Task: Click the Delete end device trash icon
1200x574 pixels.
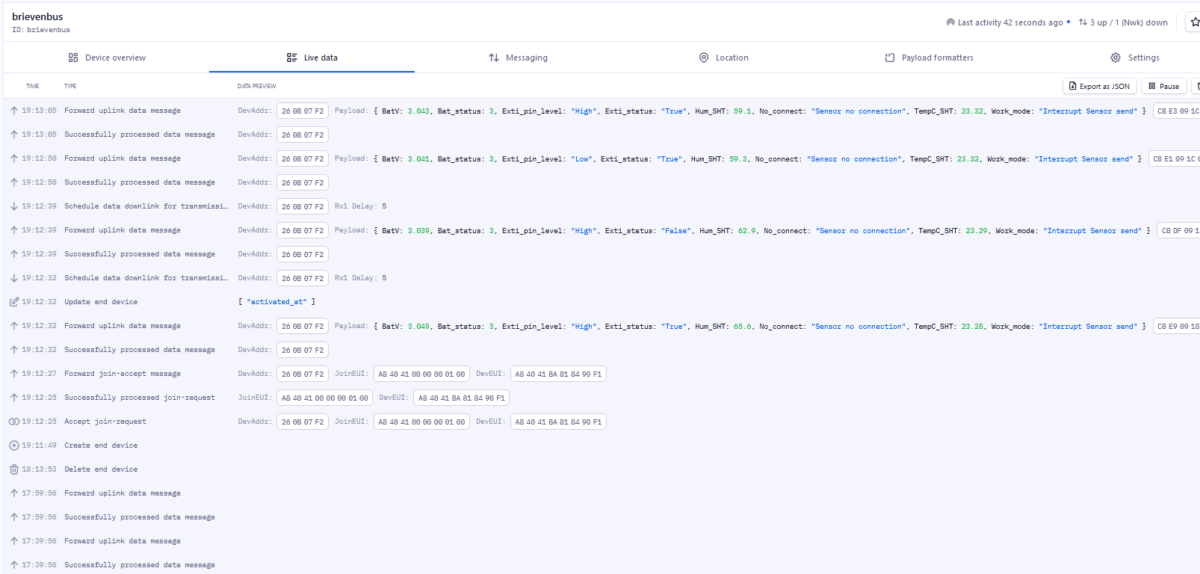Action: coord(14,469)
